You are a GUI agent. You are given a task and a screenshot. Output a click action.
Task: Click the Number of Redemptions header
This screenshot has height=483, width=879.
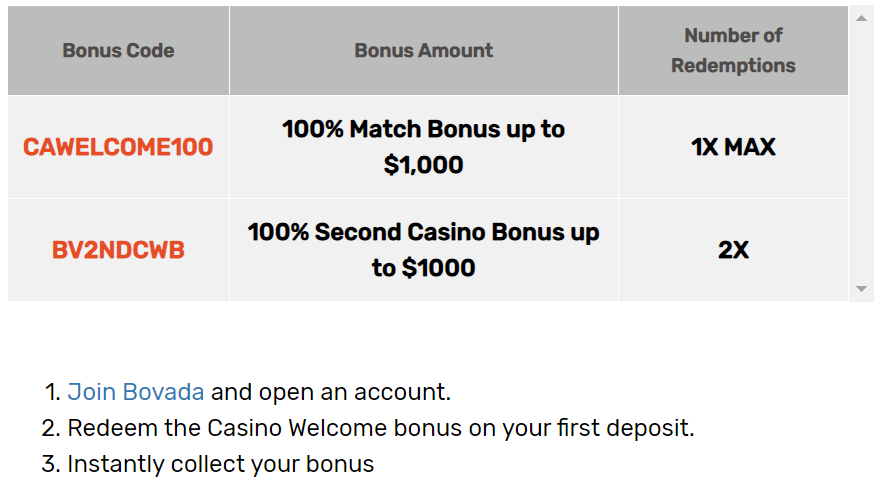tap(733, 50)
